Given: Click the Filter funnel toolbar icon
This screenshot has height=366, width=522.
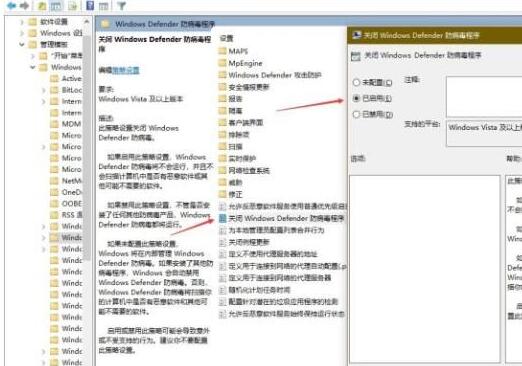Looking at the screenshot, I should (122, 6).
